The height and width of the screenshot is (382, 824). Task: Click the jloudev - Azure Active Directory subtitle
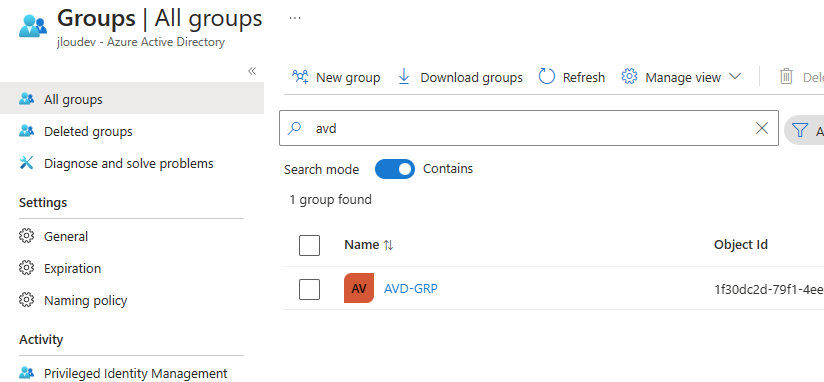tap(141, 42)
